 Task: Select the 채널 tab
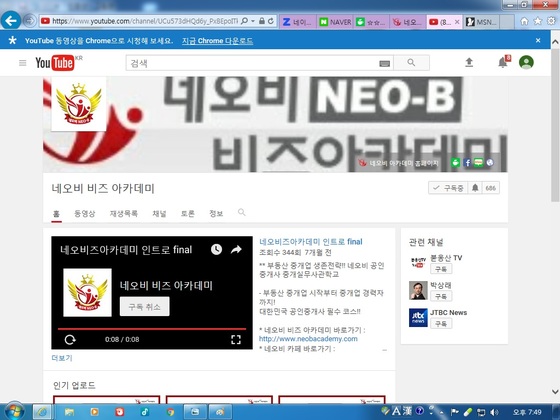point(159,214)
